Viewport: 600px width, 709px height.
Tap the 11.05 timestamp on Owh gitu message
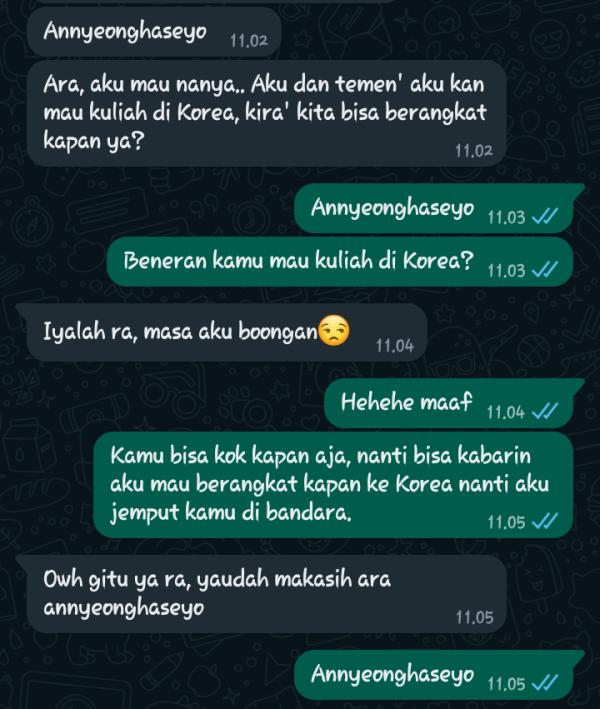(474, 617)
